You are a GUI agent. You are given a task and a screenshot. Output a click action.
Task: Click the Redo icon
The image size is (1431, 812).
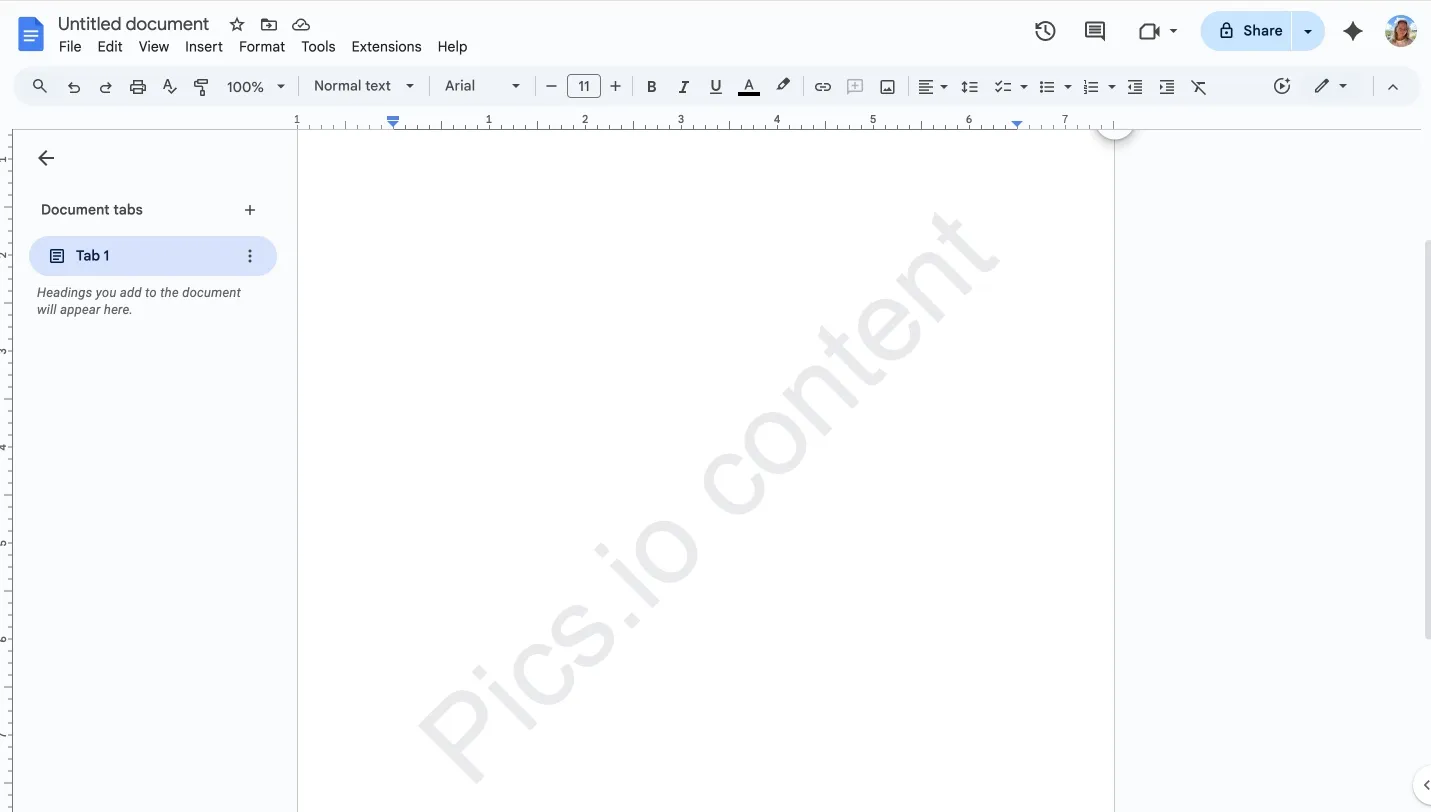point(105,86)
